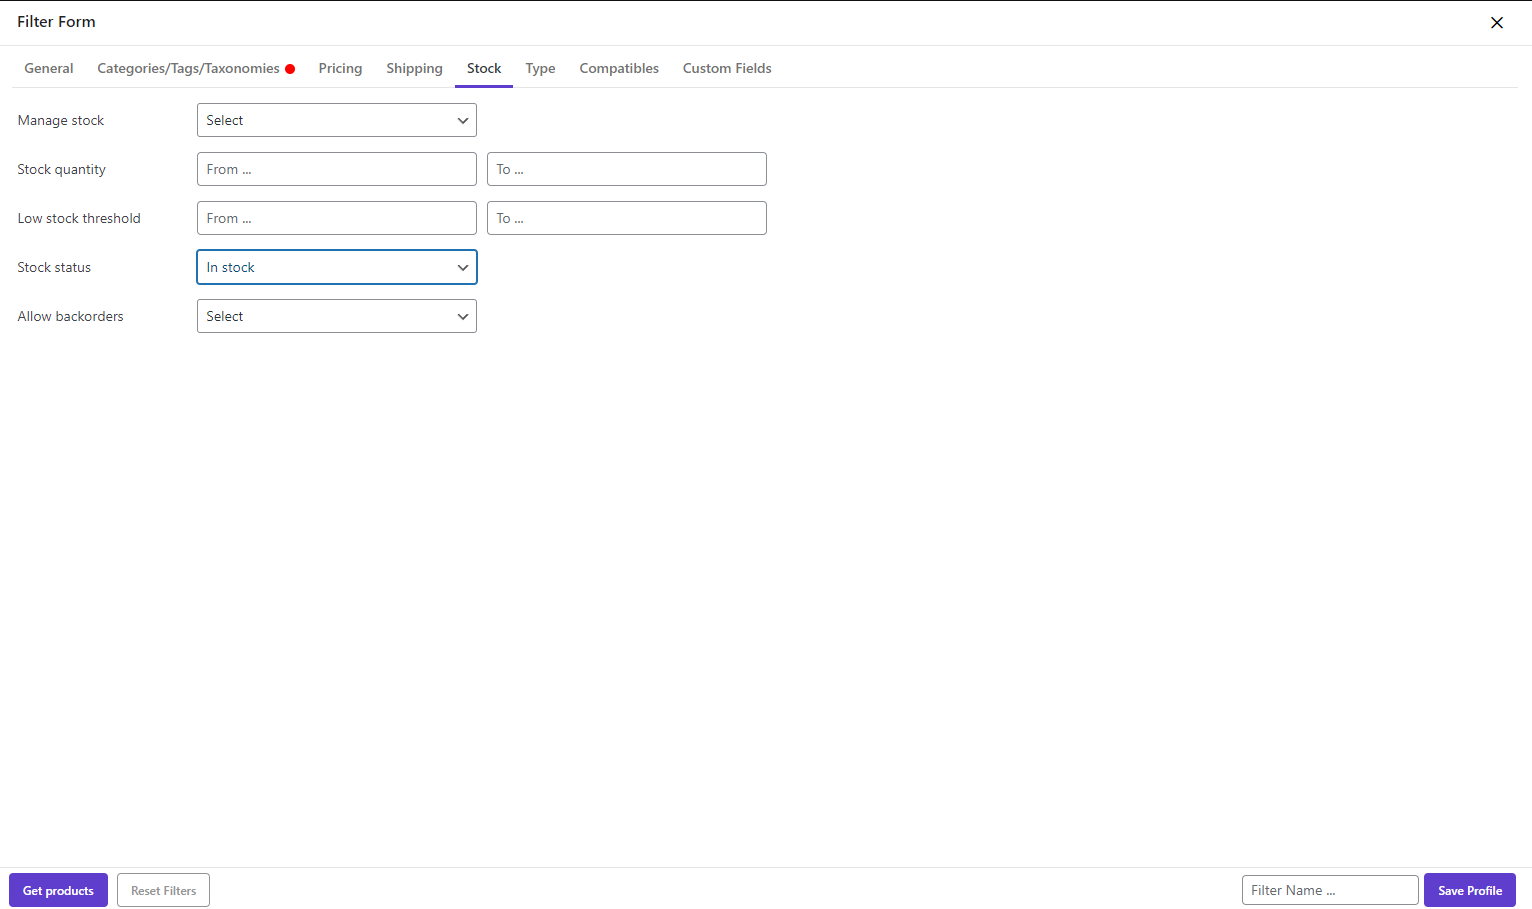The height and width of the screenshot is (909, 1532).
Task: Focus the Low stock threshold To field
Action: (x=626, y=218)
